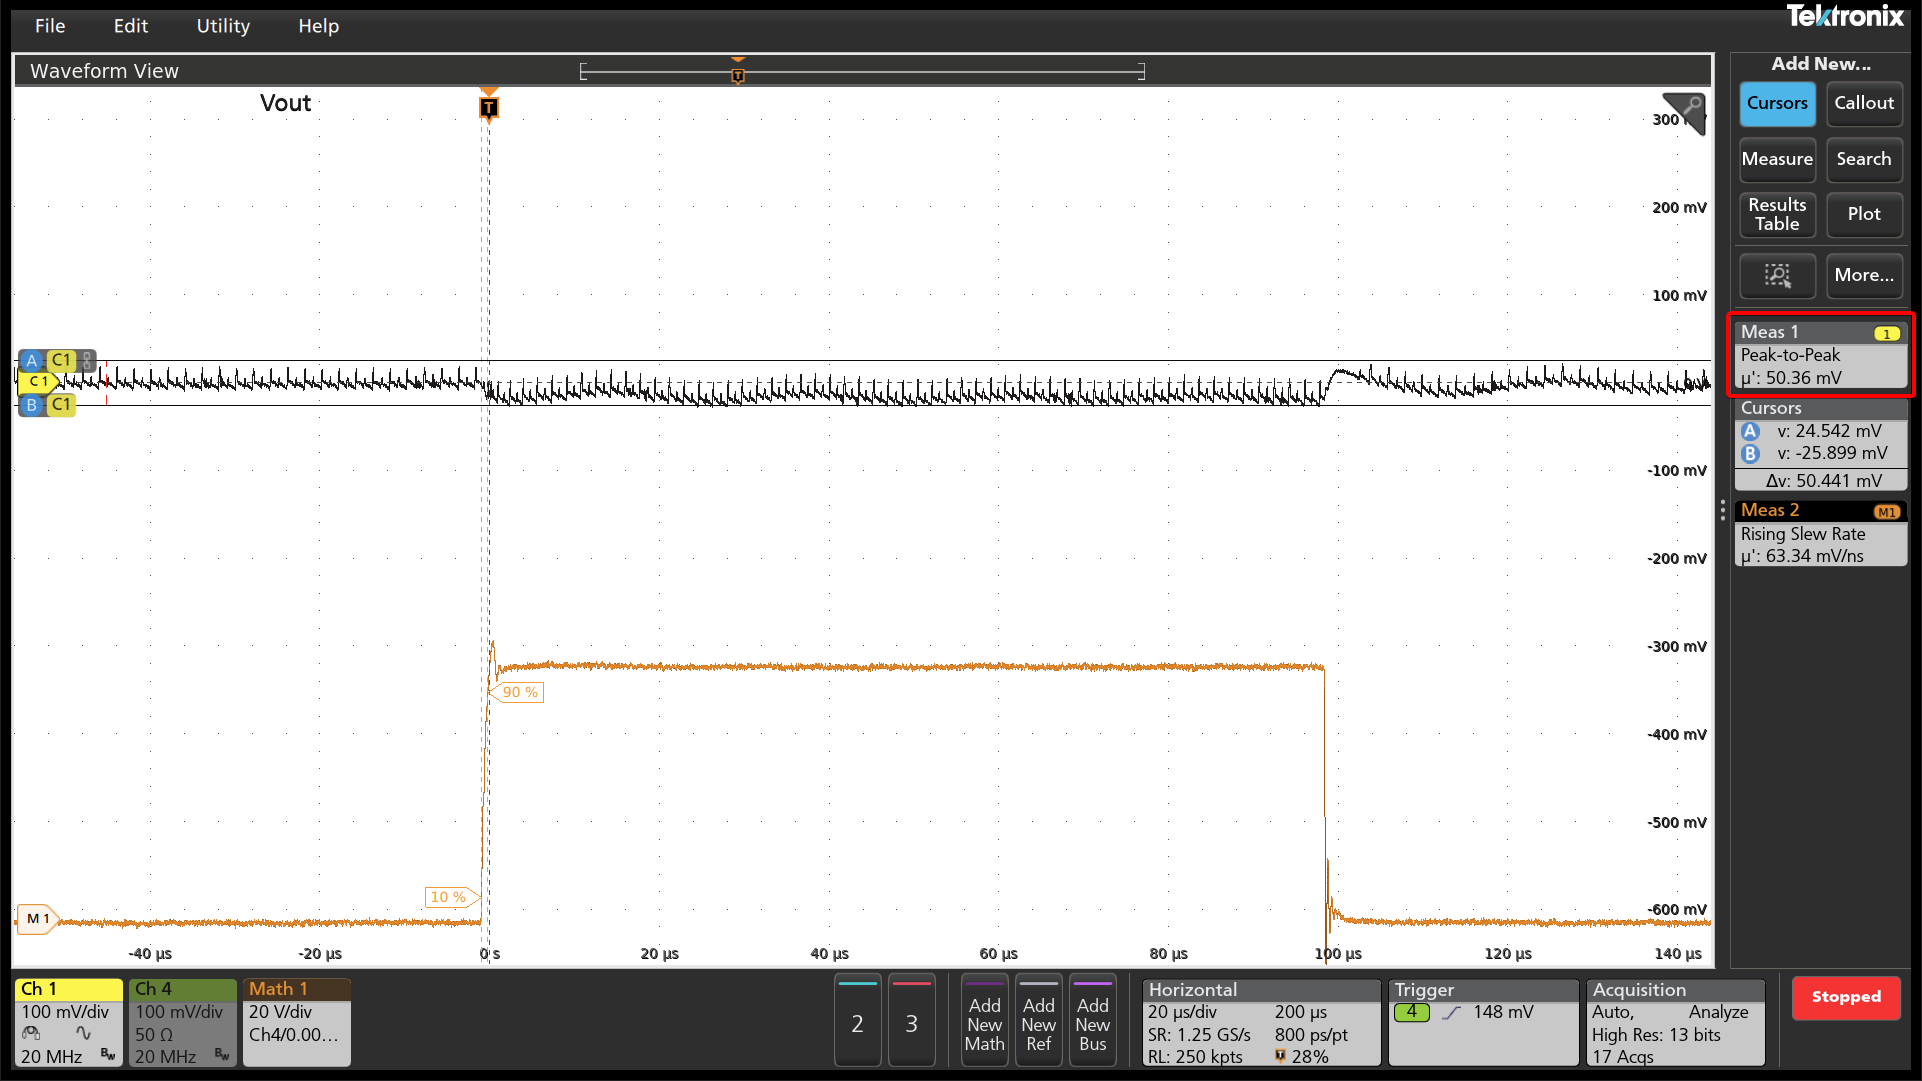Toggle the Cursors button off
1922x1081 pixels.
pyautogui.click(x=1777, y=103)
